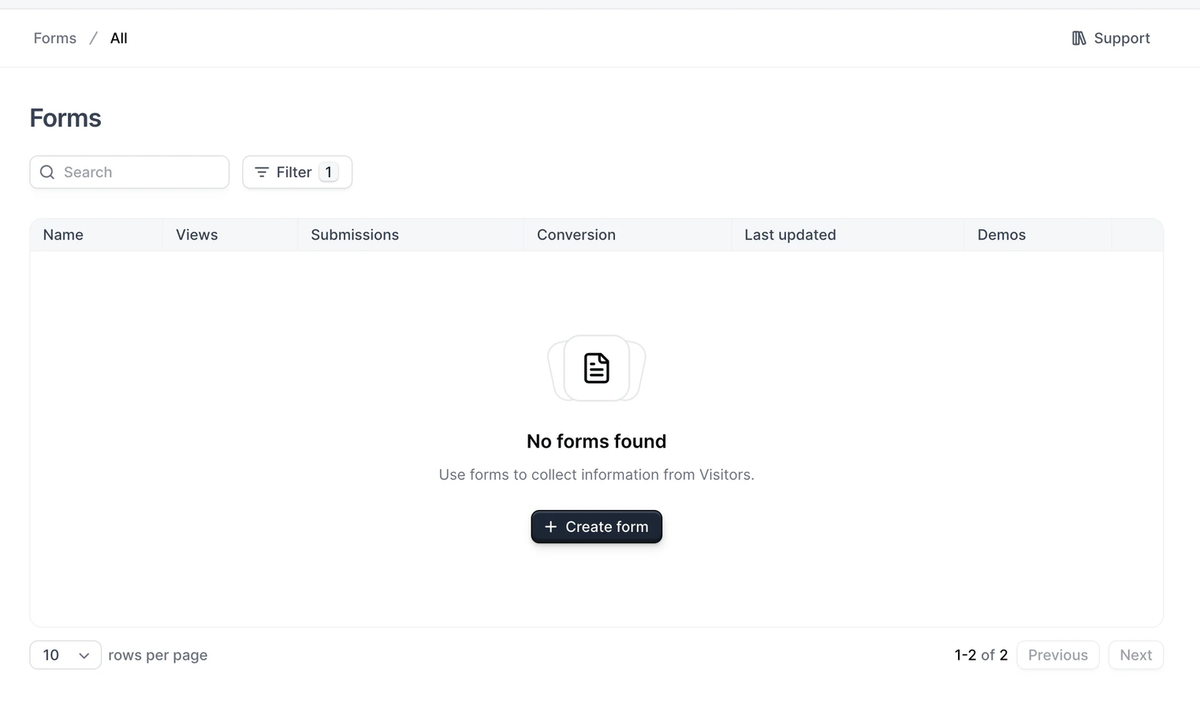Click the Forms page heading
The image size is (1200, 703).
click(x=66, y=118)
